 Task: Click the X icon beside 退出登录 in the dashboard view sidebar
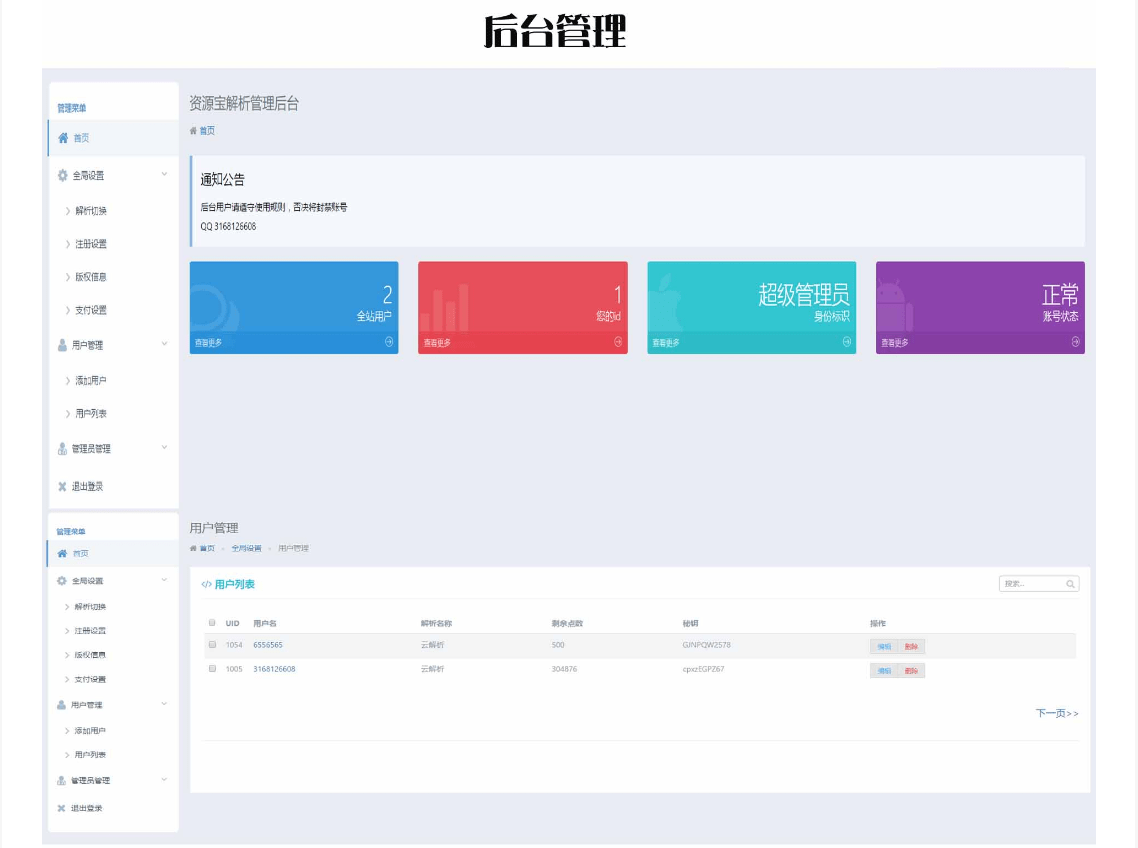62,486
